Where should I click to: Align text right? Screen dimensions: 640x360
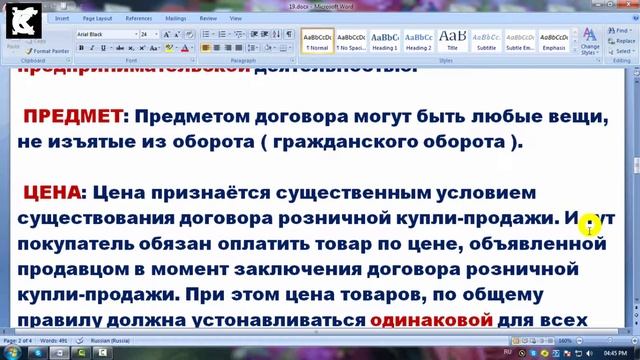point(228,48)
